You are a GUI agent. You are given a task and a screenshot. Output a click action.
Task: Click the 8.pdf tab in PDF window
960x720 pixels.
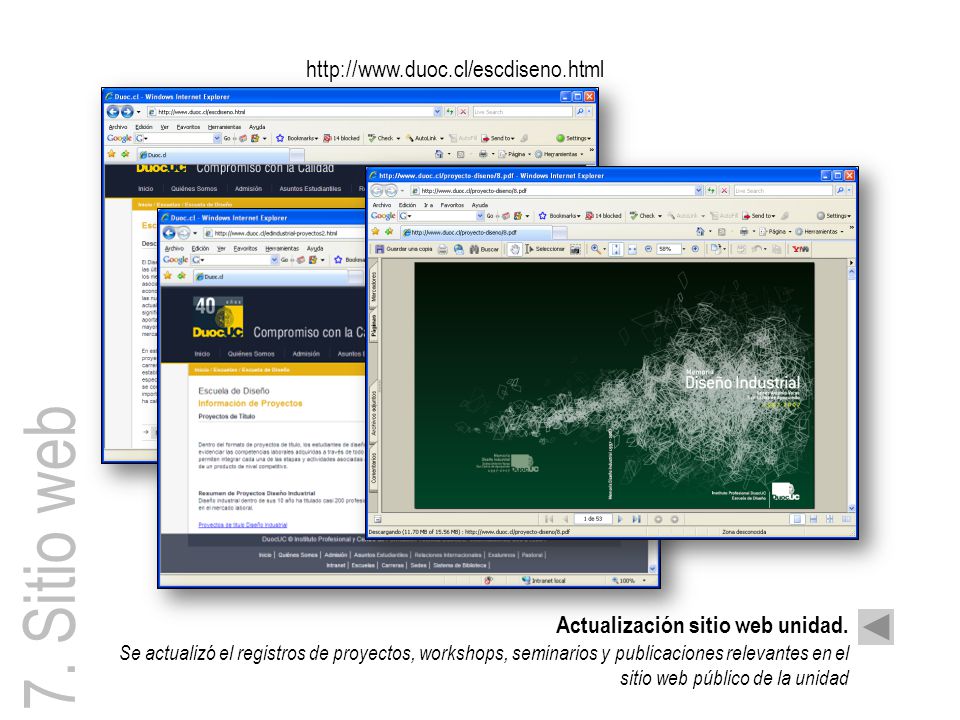pyautogui.click(x=476, y=233)
